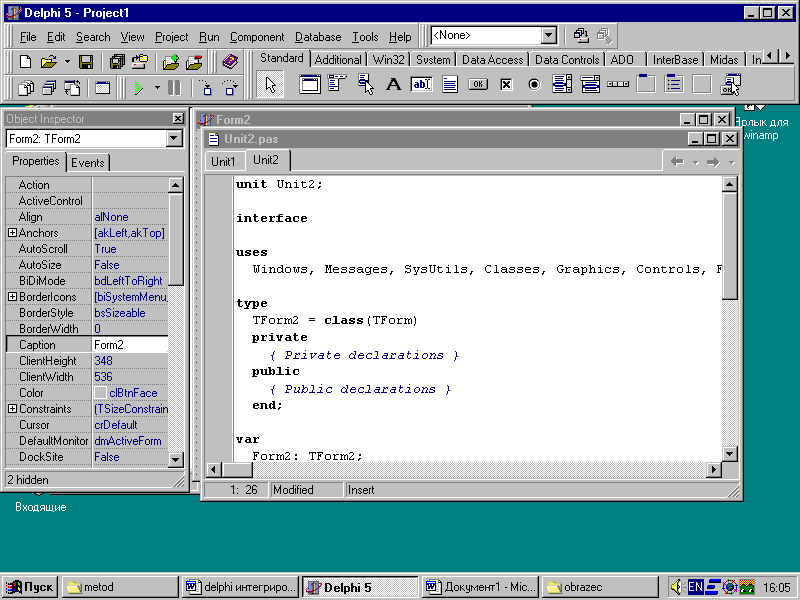
Task: Open the File menu
Action: [x=28, y=37]
